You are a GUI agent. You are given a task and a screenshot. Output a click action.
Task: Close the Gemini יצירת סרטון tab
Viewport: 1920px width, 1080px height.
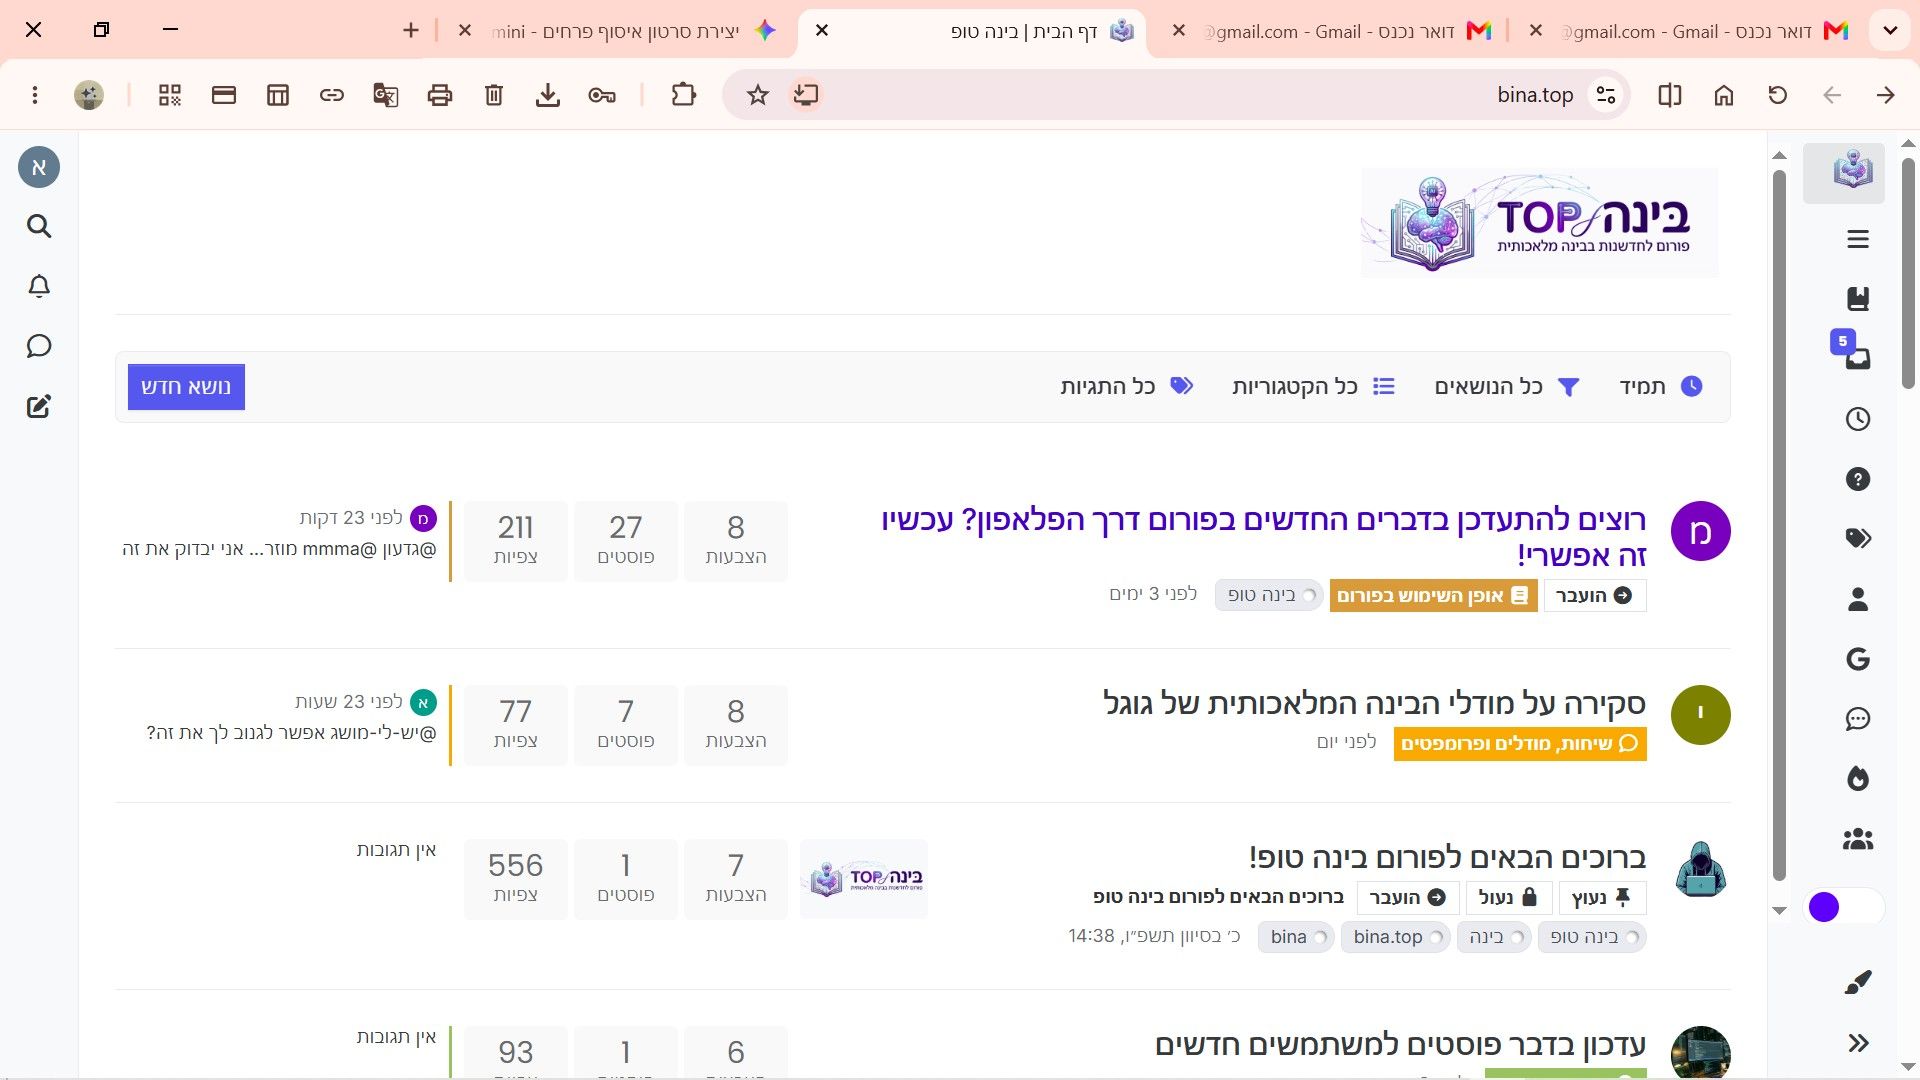pos(465,31)
